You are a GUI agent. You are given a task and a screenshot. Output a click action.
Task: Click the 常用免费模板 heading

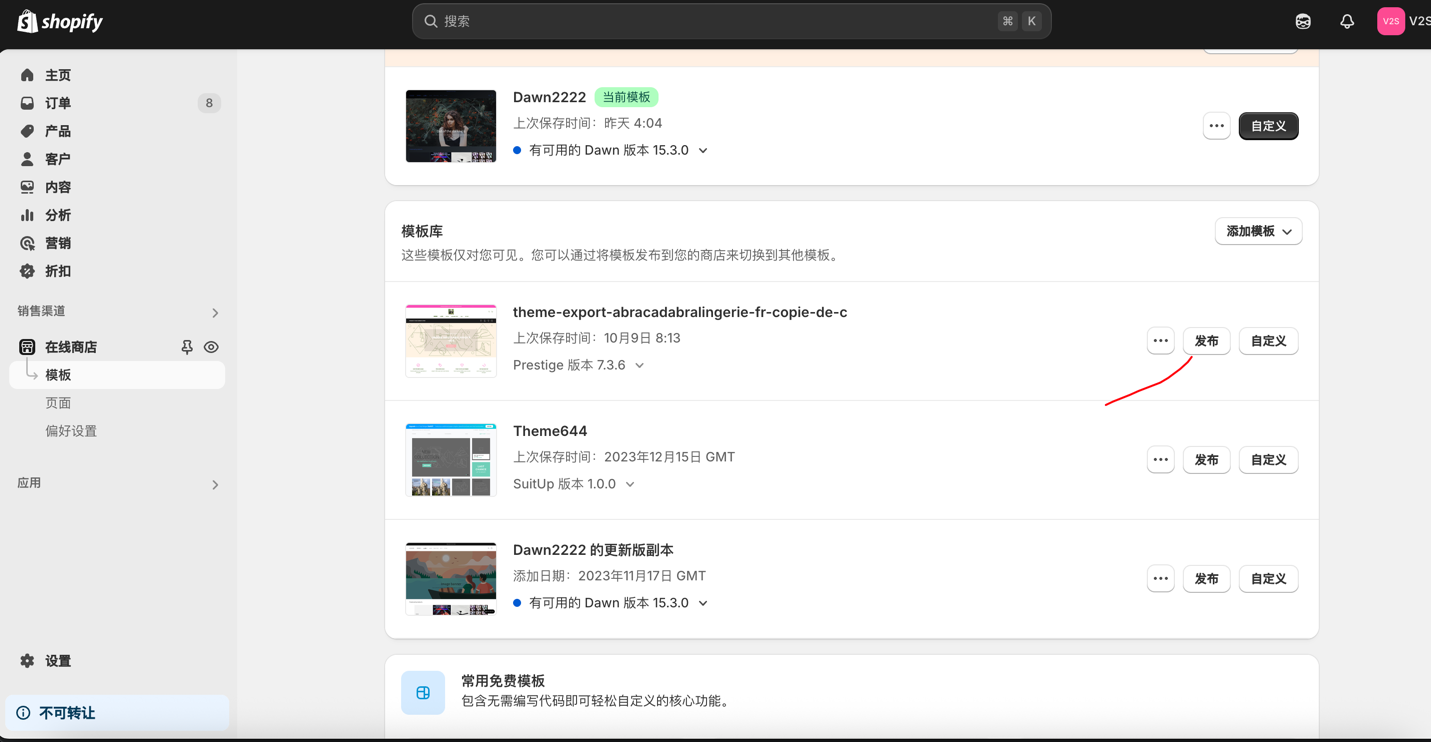click(x=503, y=681)
